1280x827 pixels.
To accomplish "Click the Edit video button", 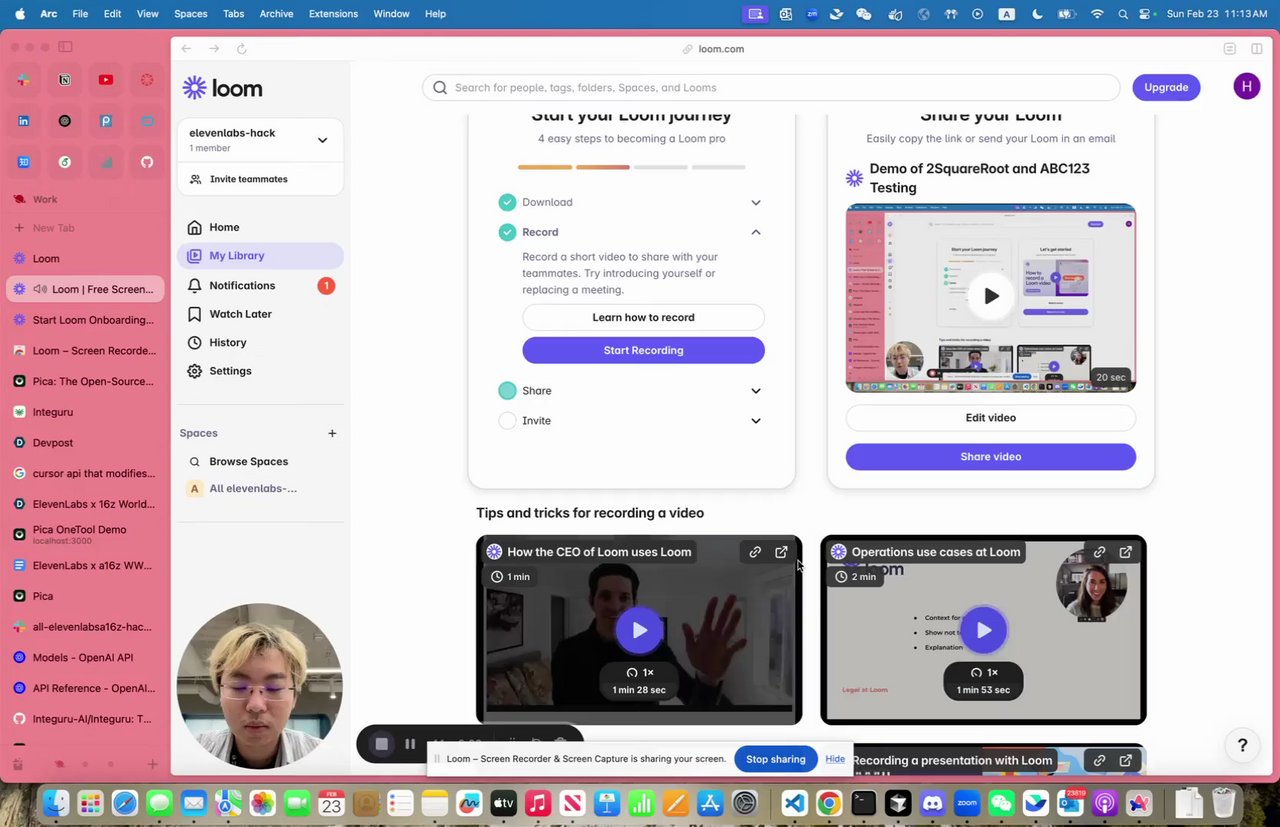I will [991, 418].
